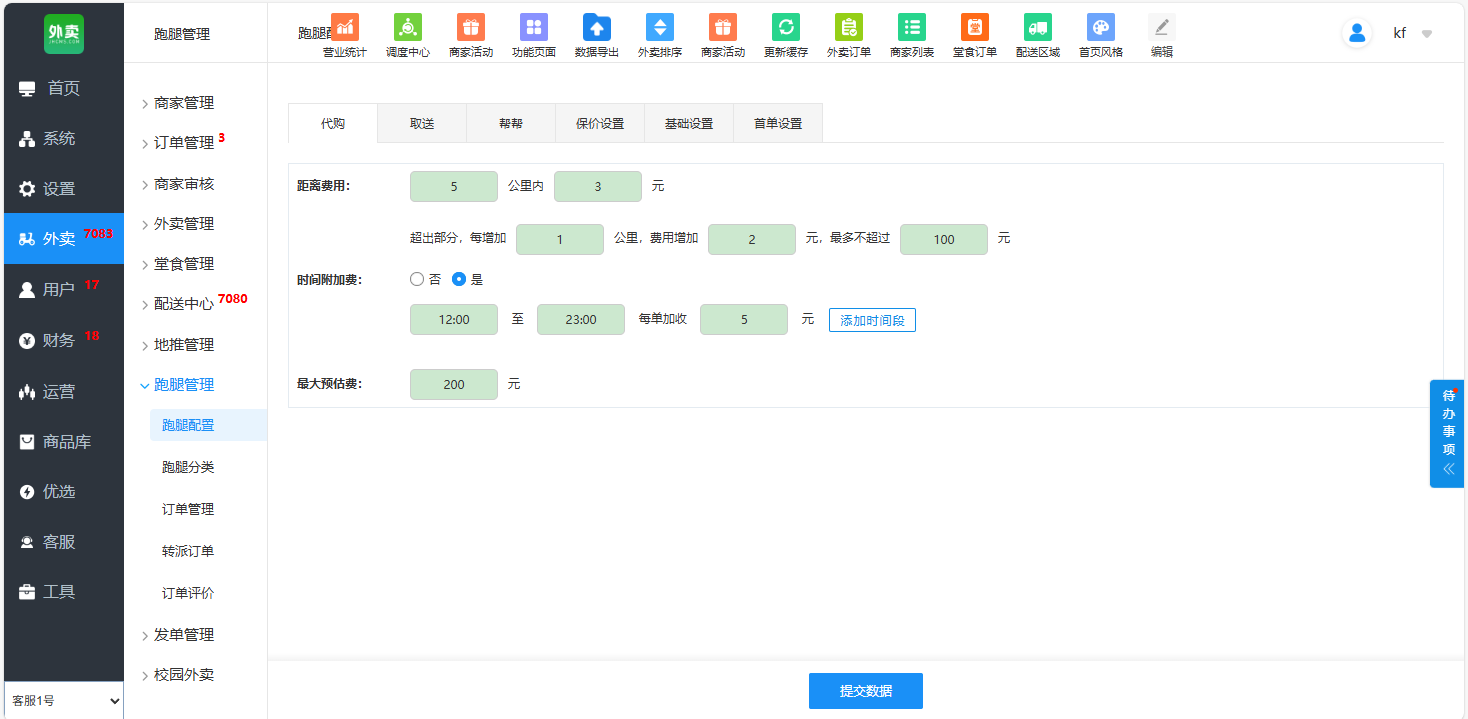Open the 首页风格 palette icon
This screenshot has height=719, width=1468.
coord(1100,28)
